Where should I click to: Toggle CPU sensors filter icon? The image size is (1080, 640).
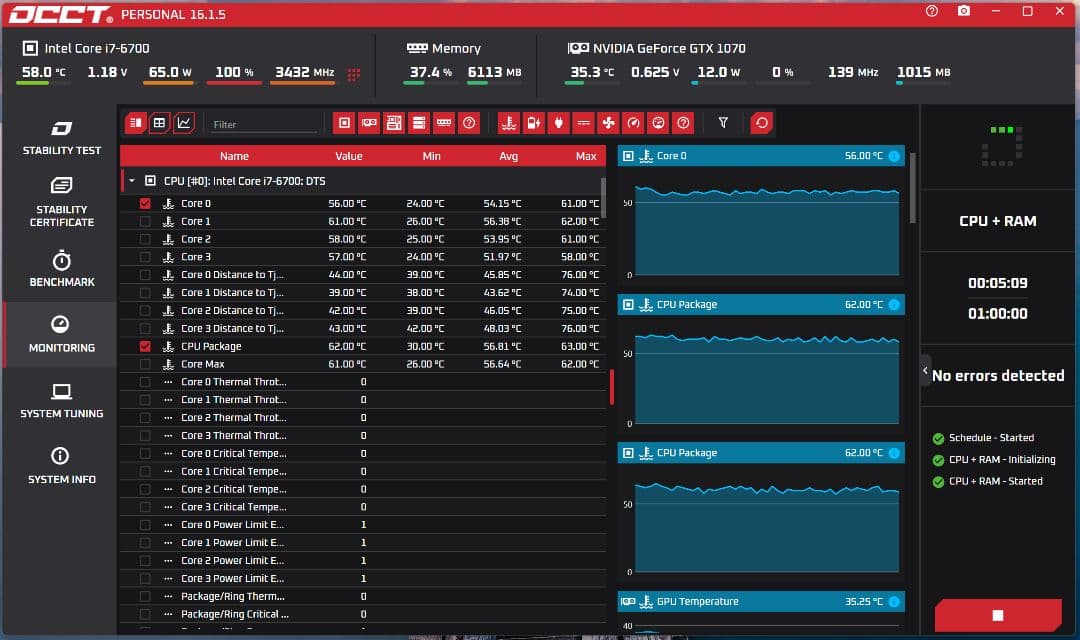[x=344, y=123]
